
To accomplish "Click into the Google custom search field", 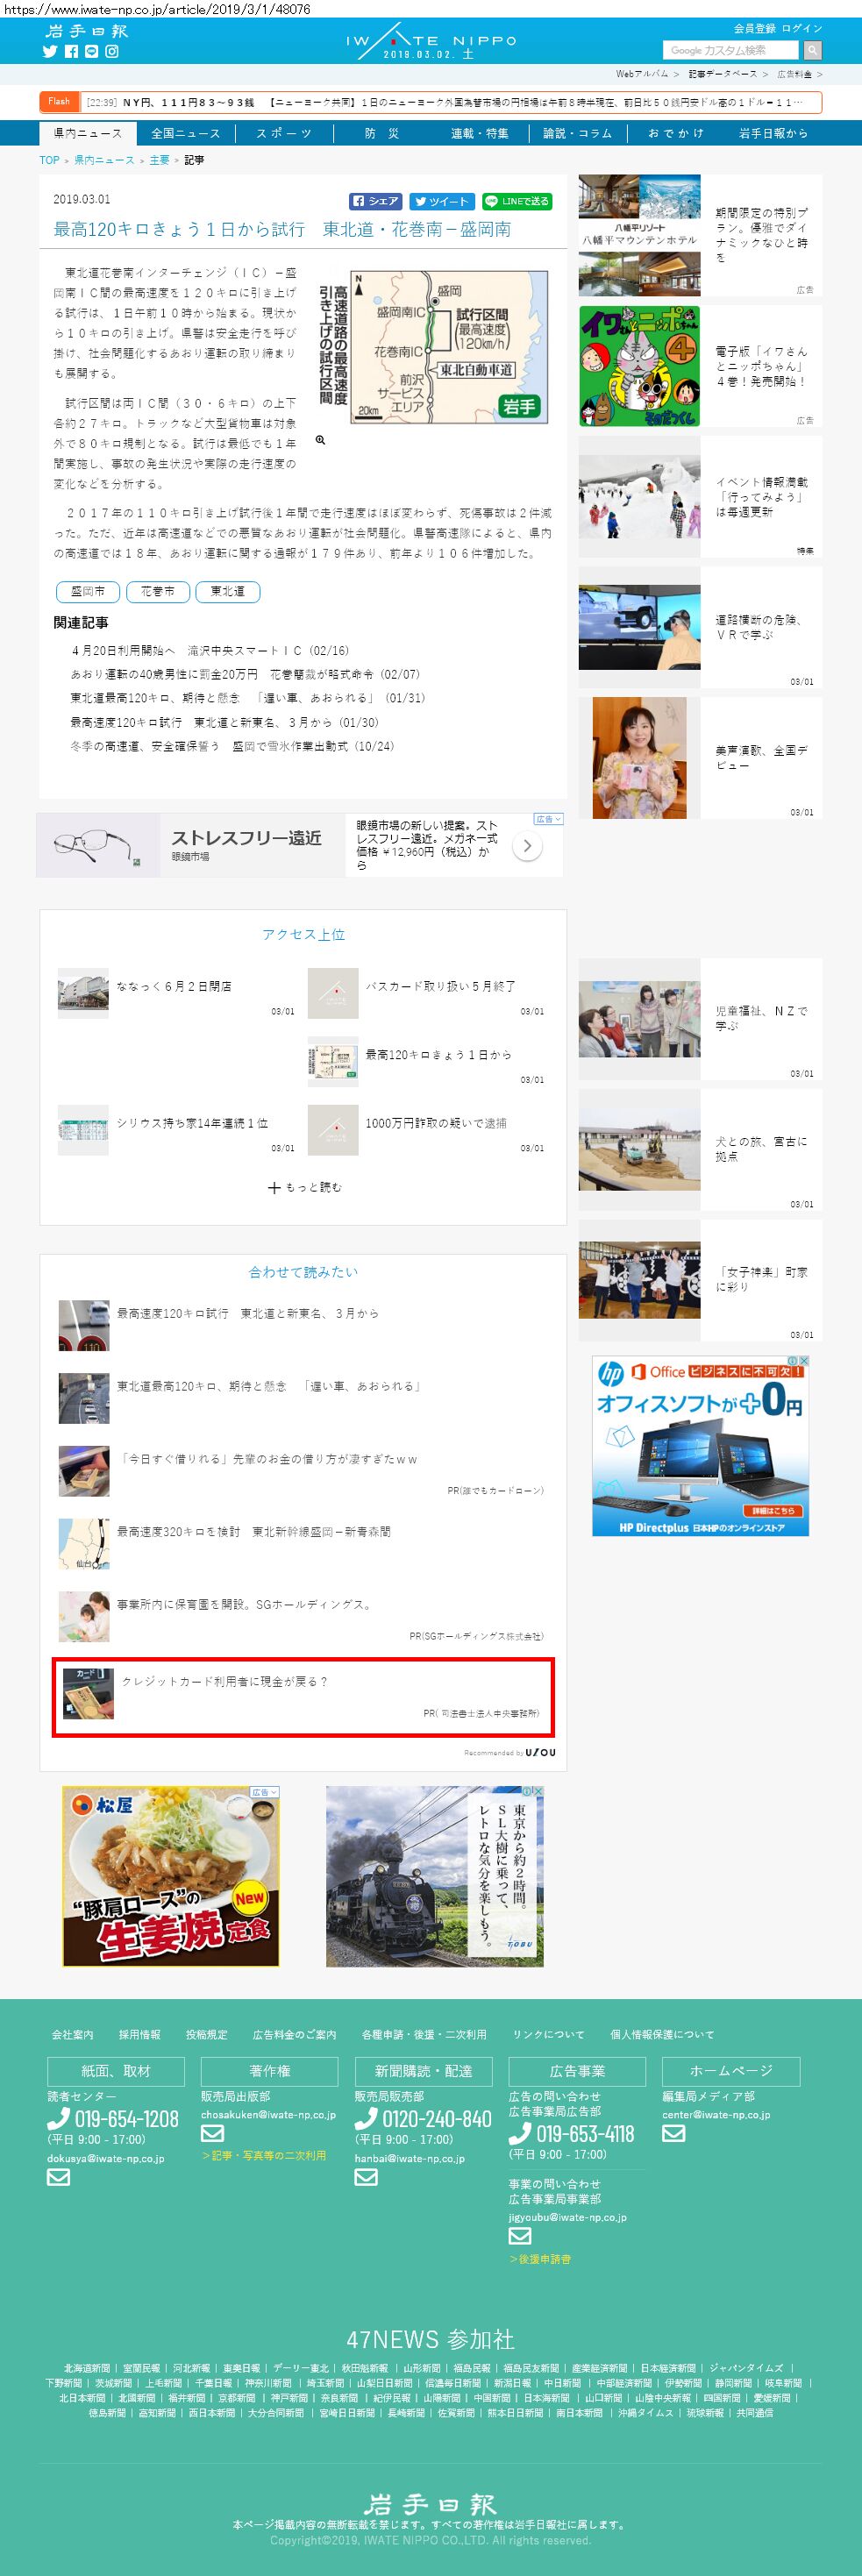I will pos(730,50).
